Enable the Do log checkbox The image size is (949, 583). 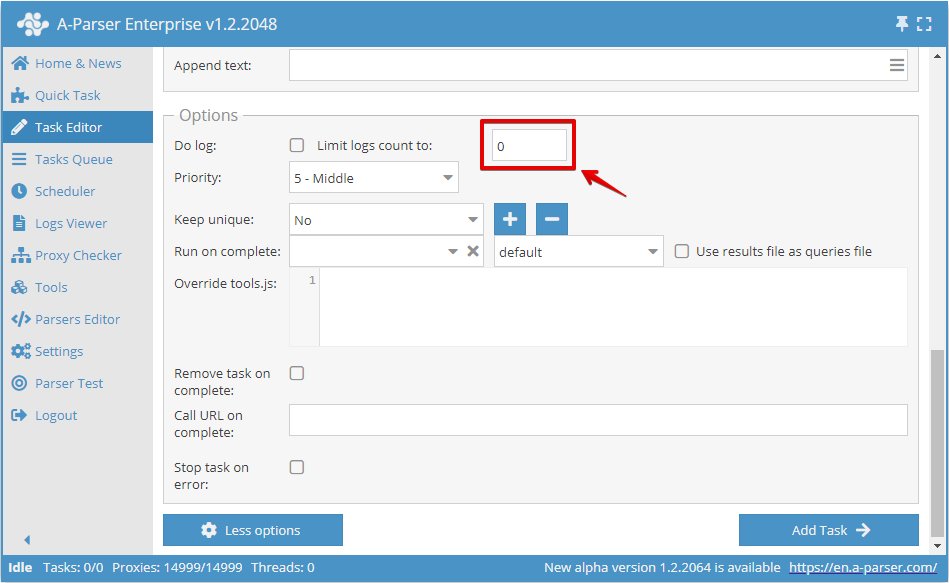pos(297,145)
